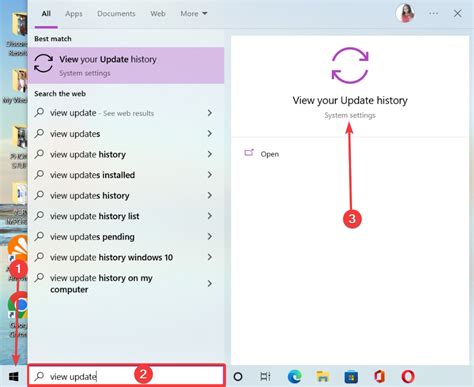Screen dimensions: 474x387
Task: Select 'view update - See web results'
Action: (126, 113)
